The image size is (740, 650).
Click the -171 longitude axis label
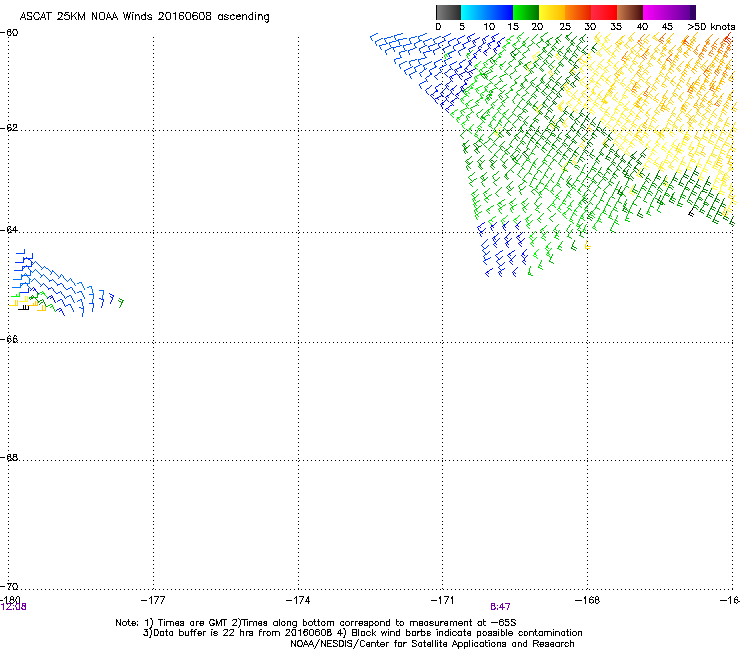pos(443,600)
